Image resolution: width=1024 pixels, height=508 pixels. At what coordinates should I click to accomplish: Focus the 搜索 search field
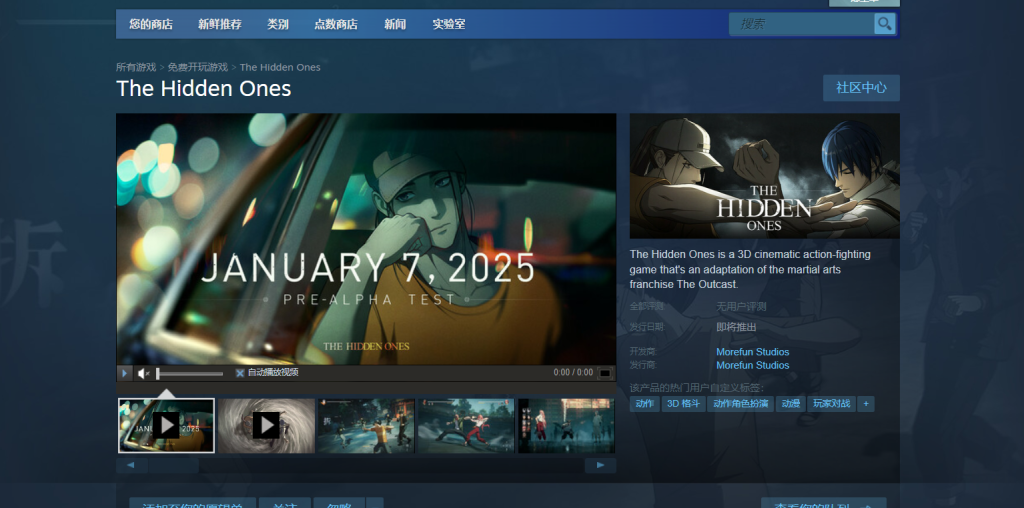[x=802, y=24]
